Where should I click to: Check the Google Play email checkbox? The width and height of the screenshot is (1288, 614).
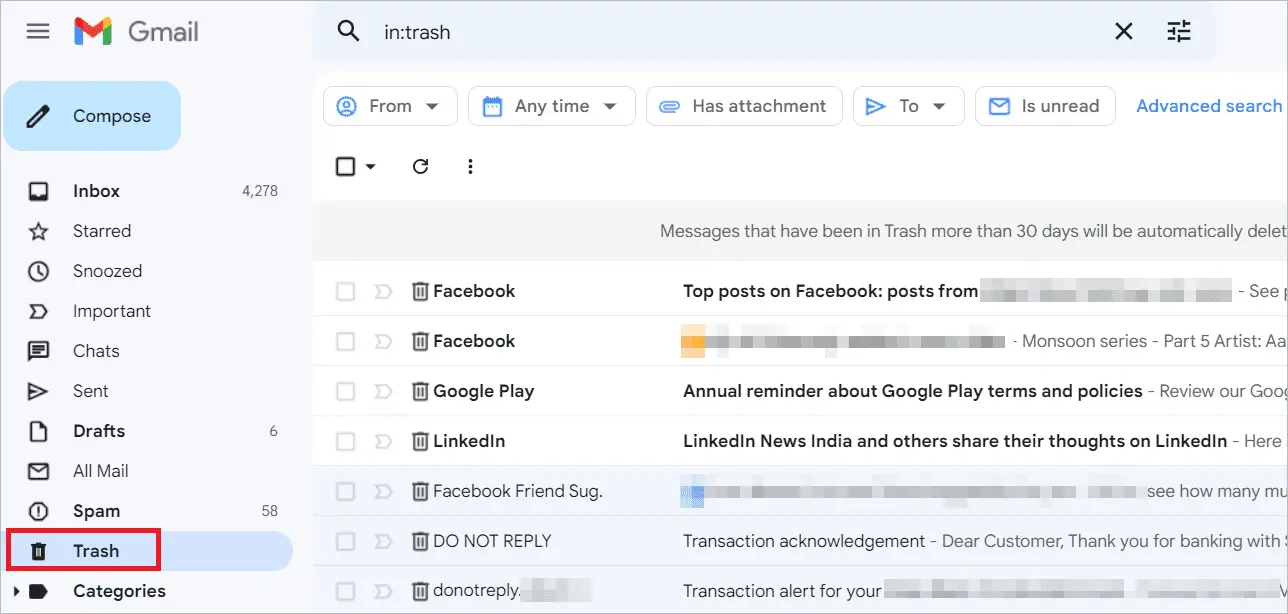pos(345,391)
